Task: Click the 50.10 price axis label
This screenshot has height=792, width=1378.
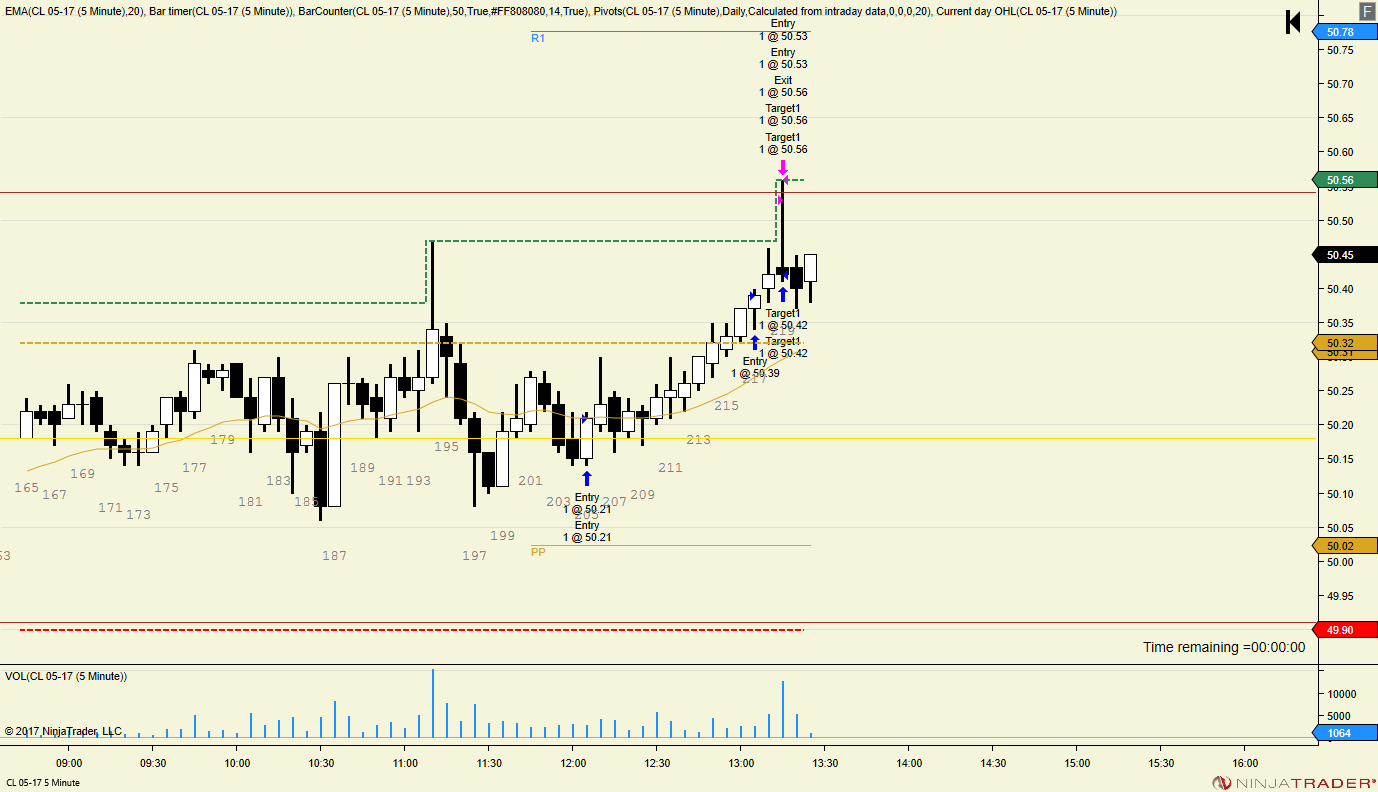Action: [1340, 494]
